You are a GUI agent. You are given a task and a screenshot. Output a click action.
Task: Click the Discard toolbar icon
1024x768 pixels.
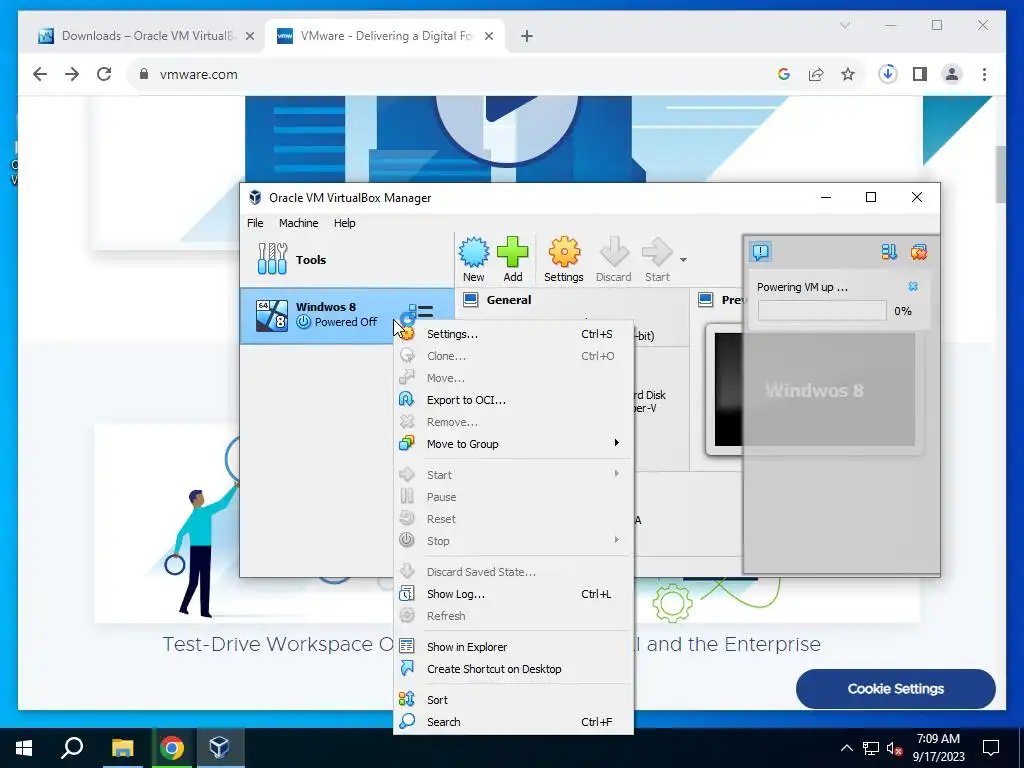click(614, 252)
